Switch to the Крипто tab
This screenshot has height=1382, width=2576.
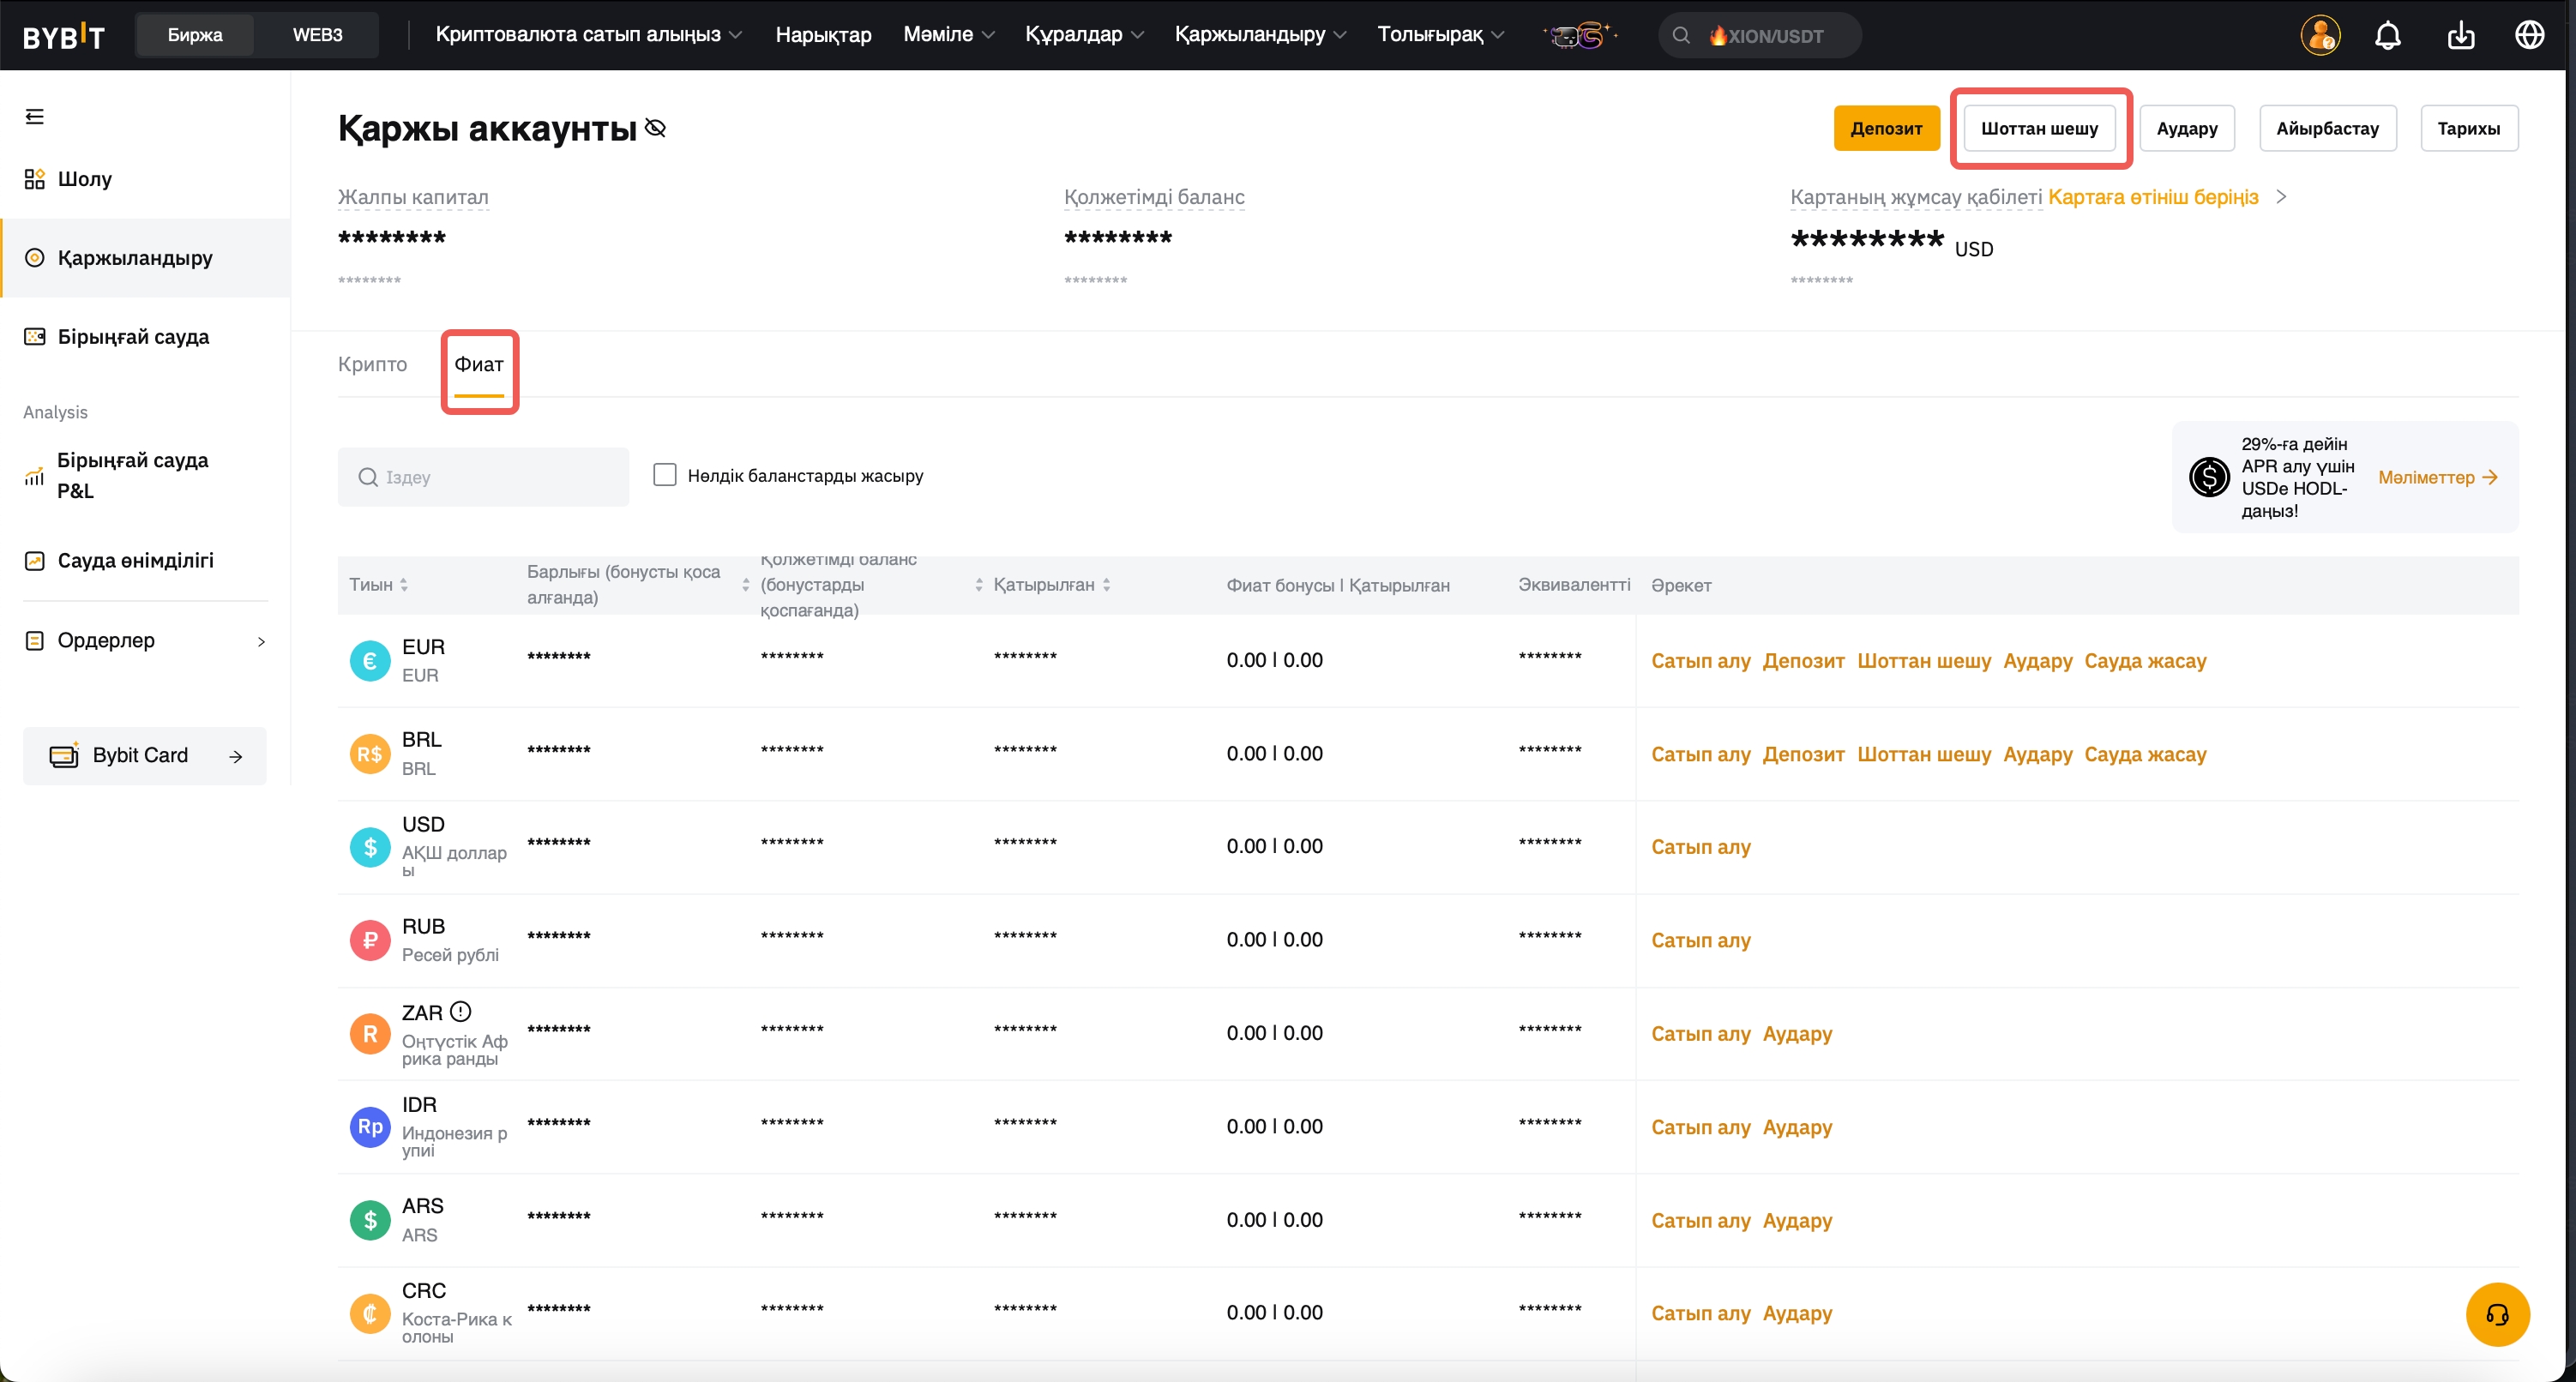pyautogui.click(x=372, y=364)
